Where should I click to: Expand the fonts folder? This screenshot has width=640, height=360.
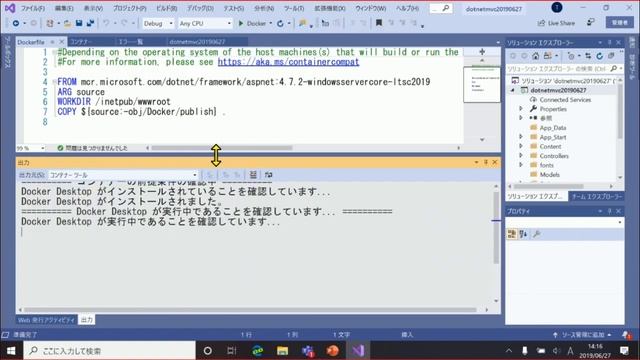[521, 165]
